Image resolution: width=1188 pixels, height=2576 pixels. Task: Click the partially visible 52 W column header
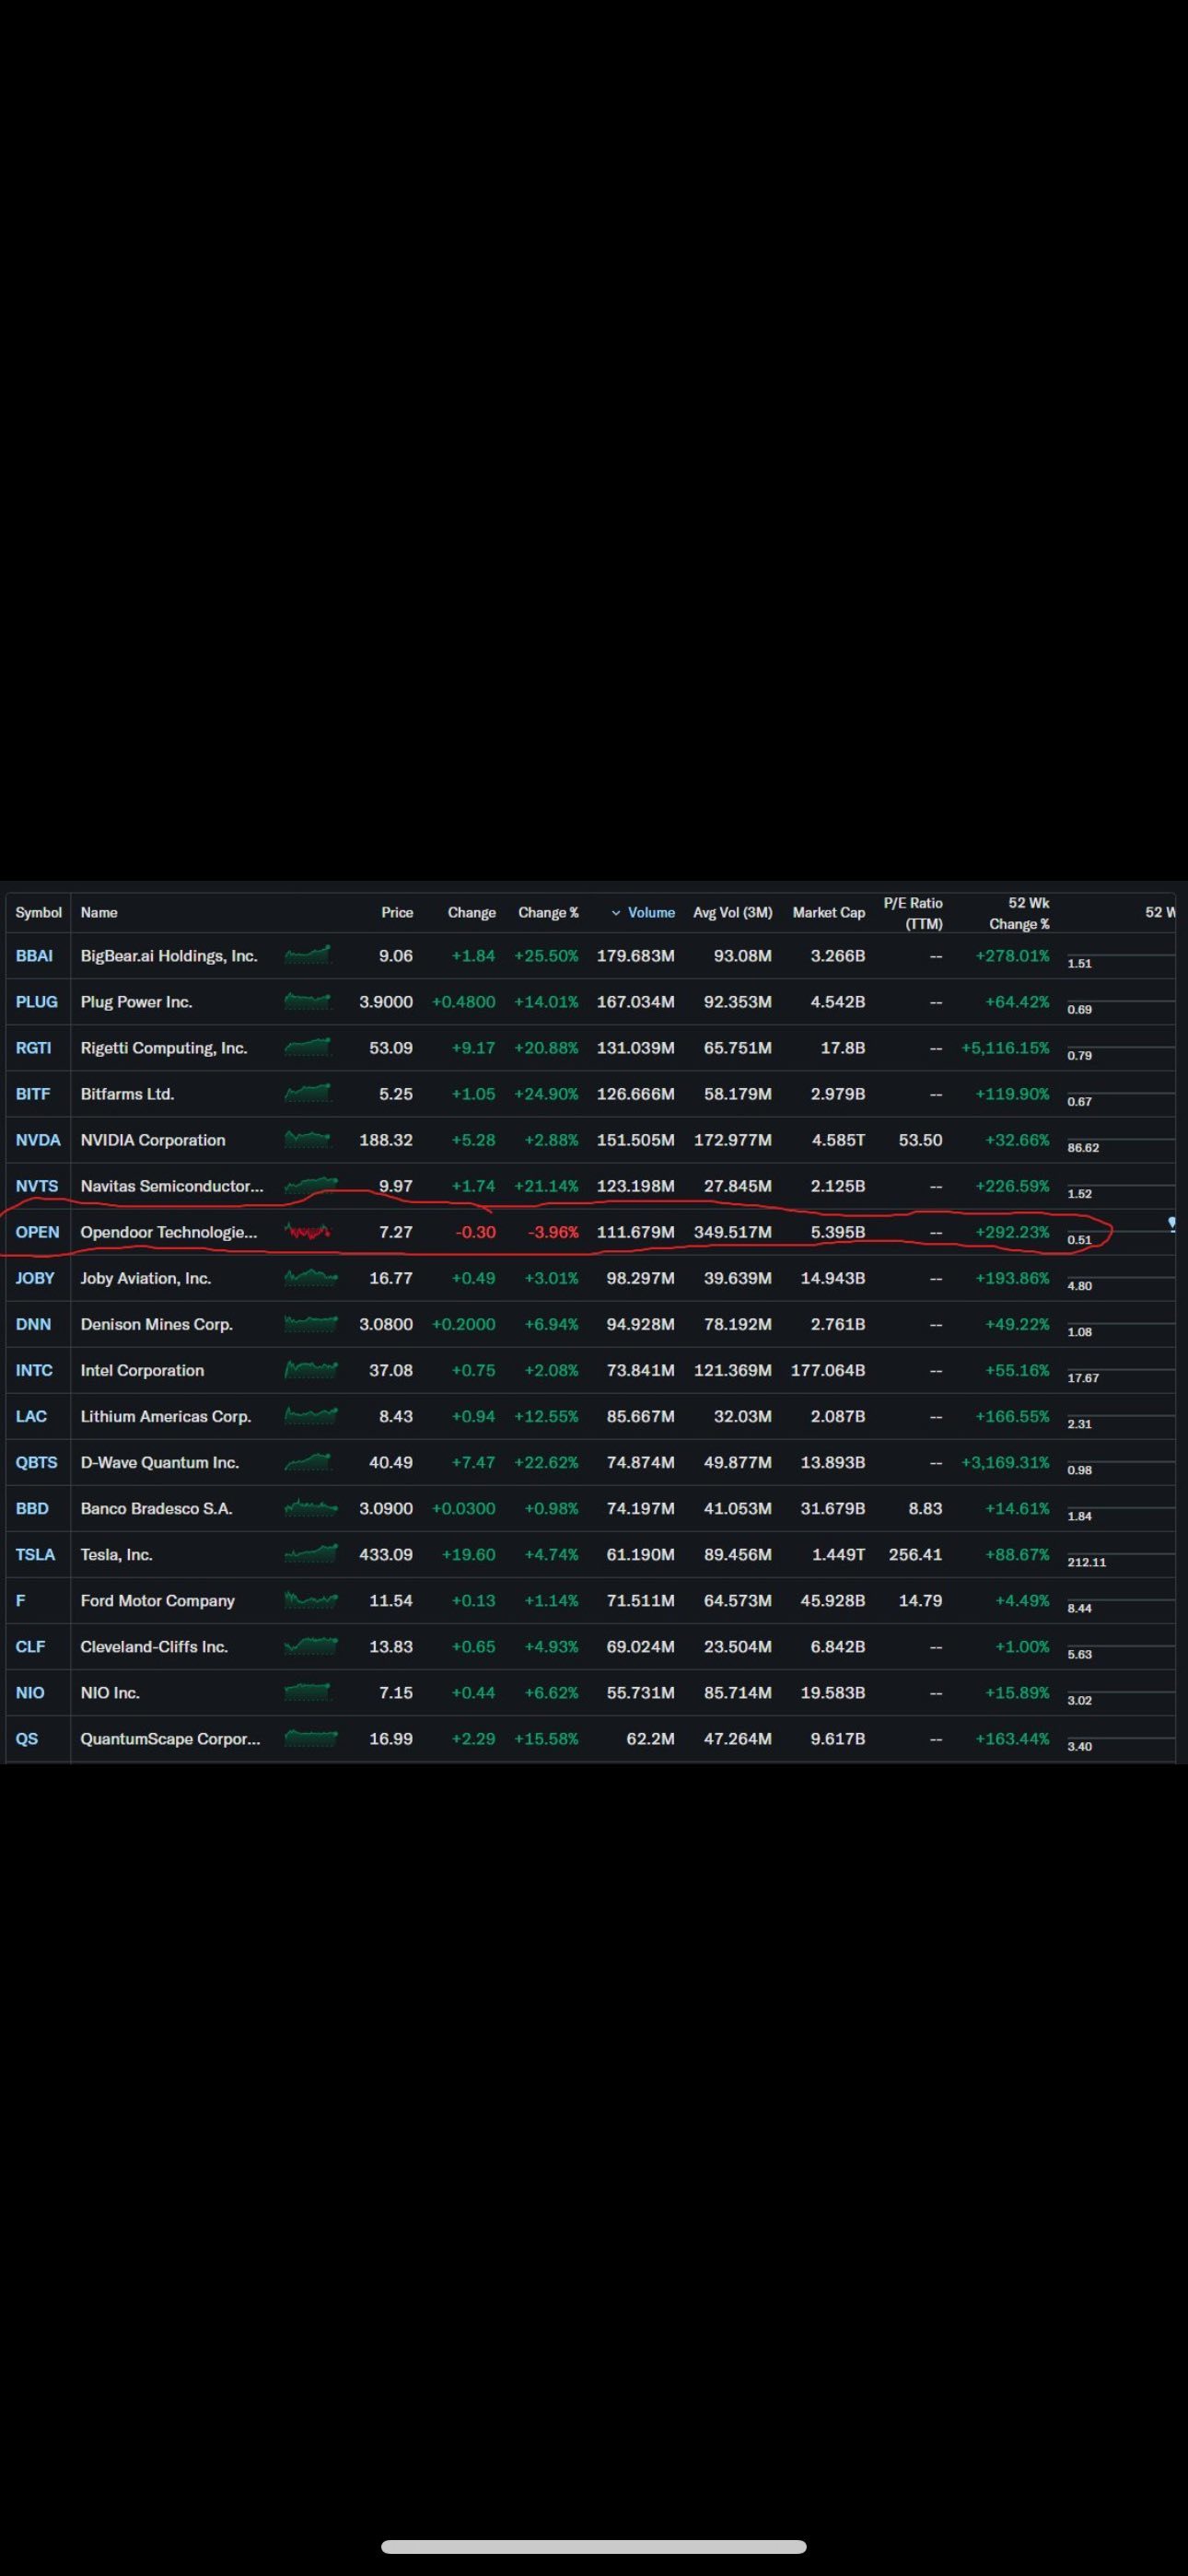click(1160, 913)
